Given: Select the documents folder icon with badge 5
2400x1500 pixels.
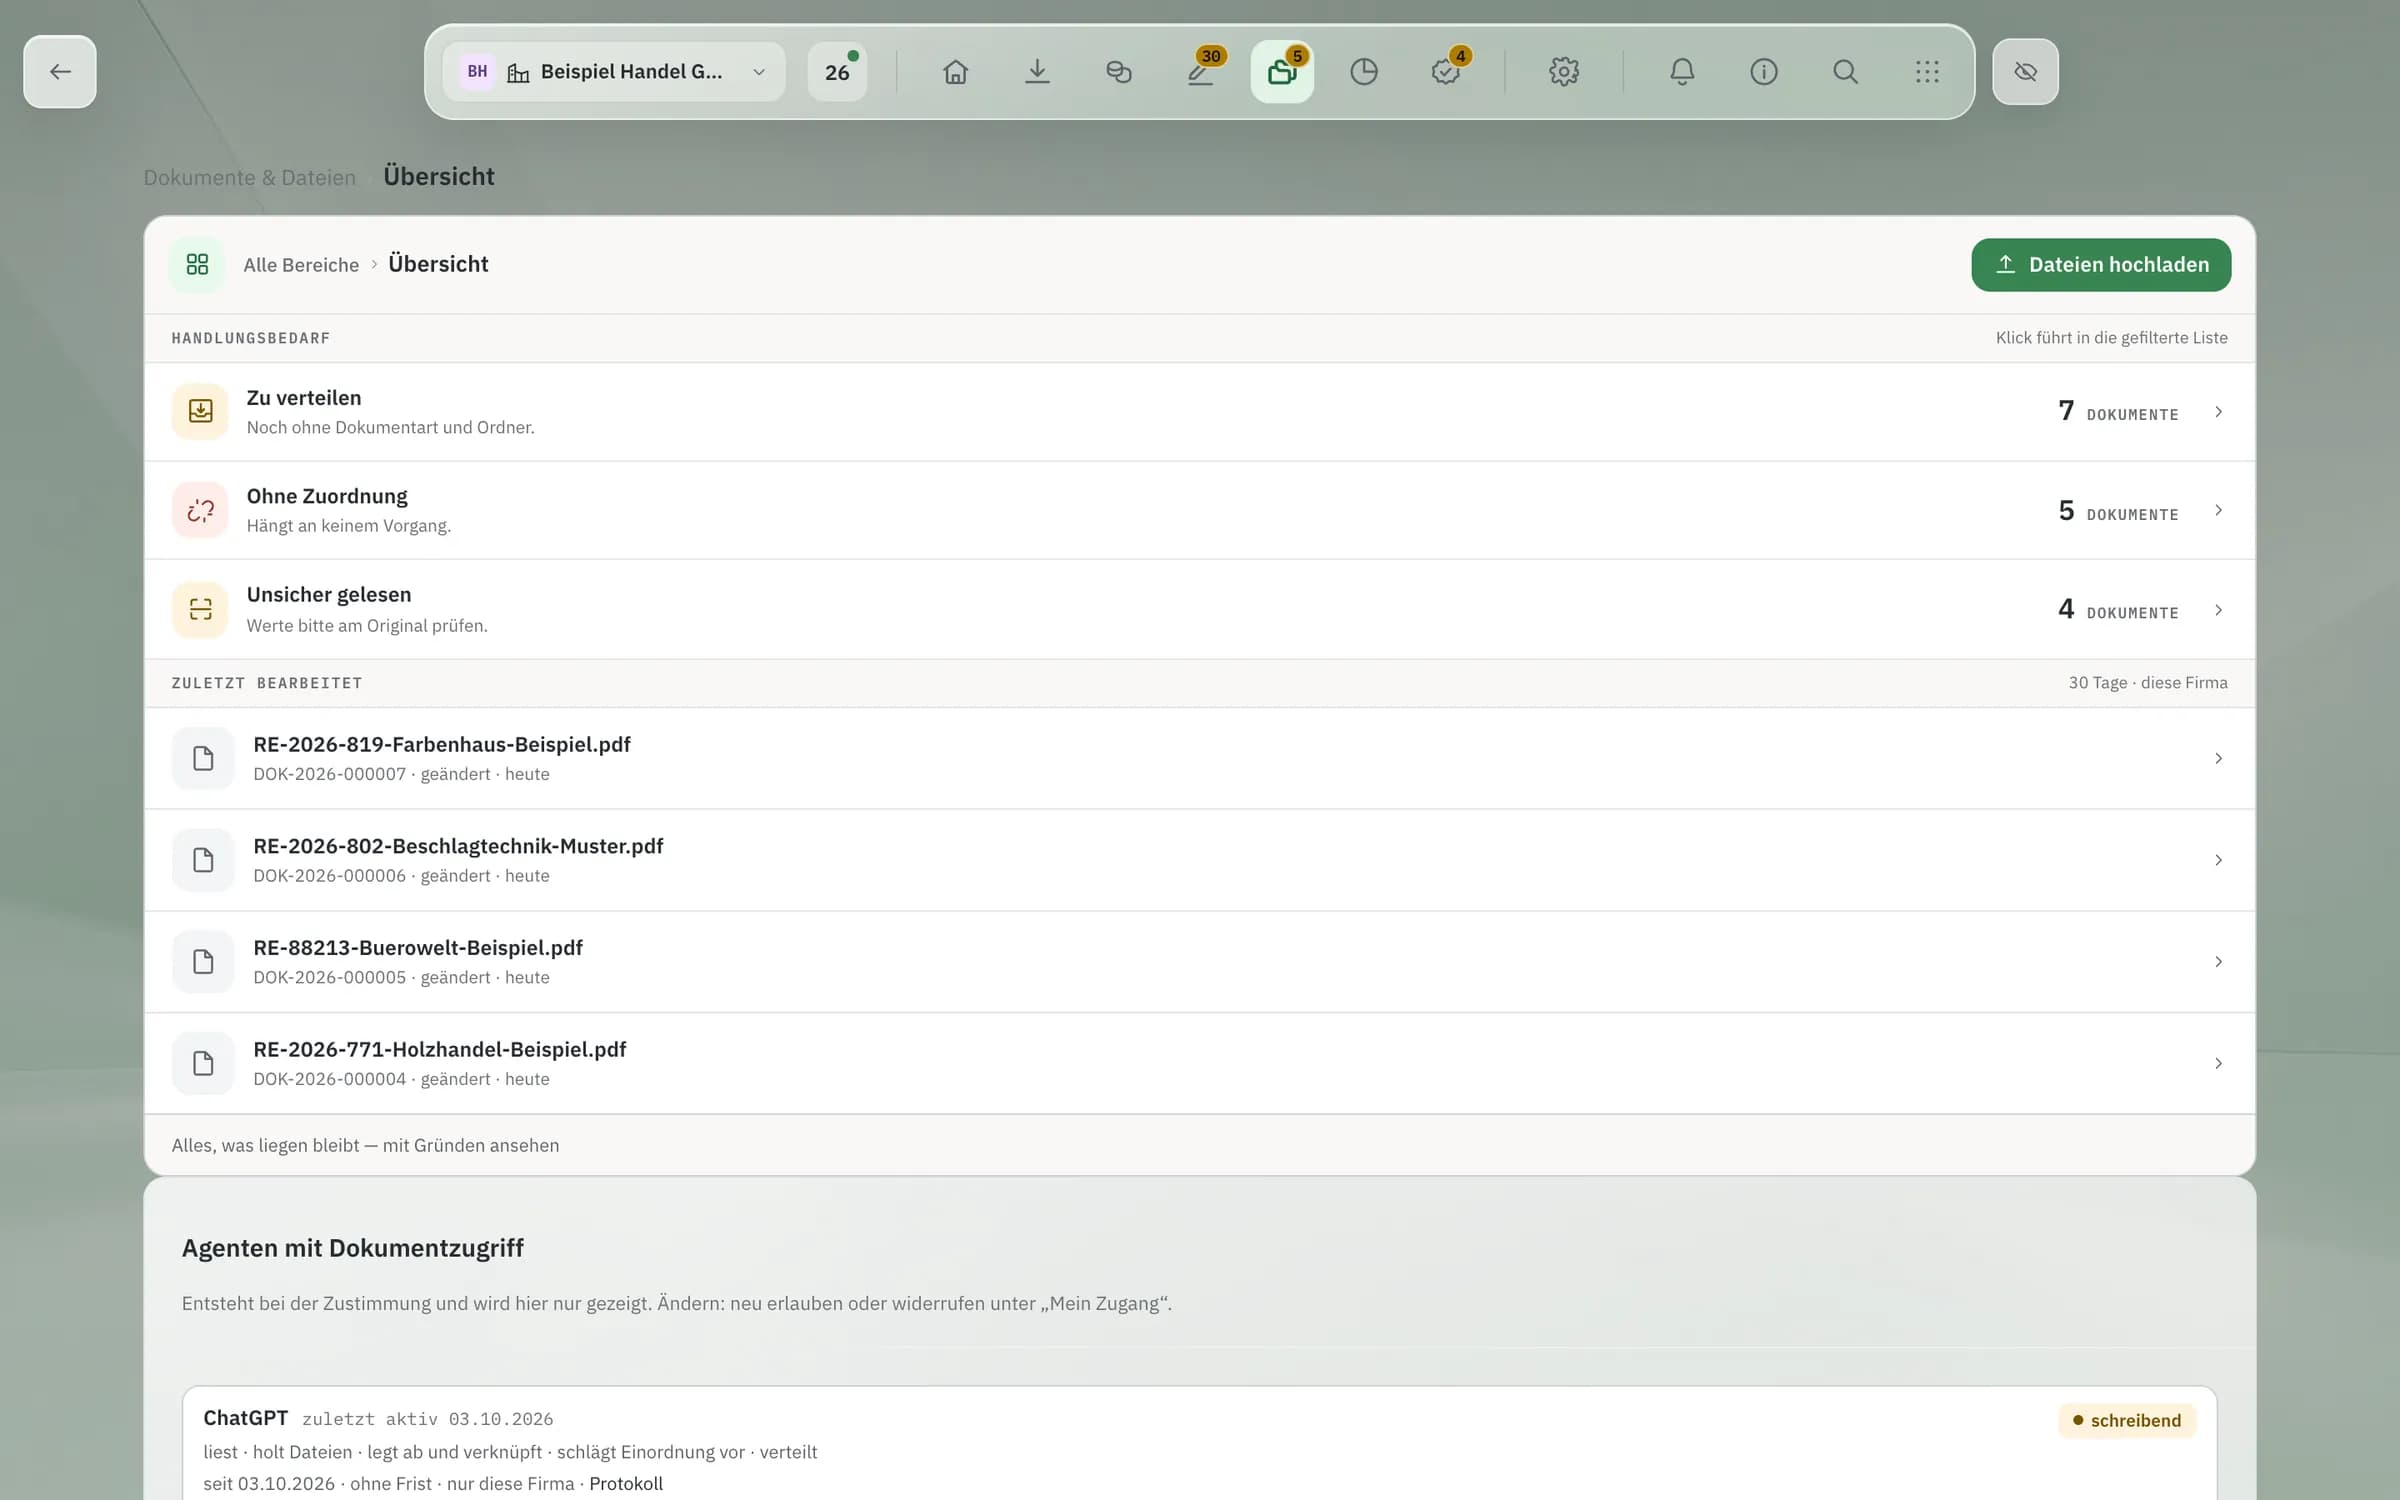Looking at the screenshot, I should 1282,72.
